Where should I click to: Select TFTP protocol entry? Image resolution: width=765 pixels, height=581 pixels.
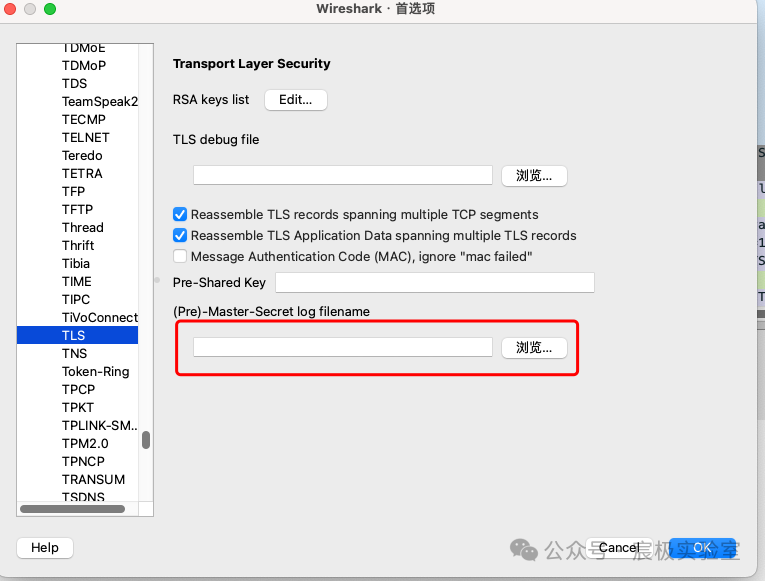point(77,209)
